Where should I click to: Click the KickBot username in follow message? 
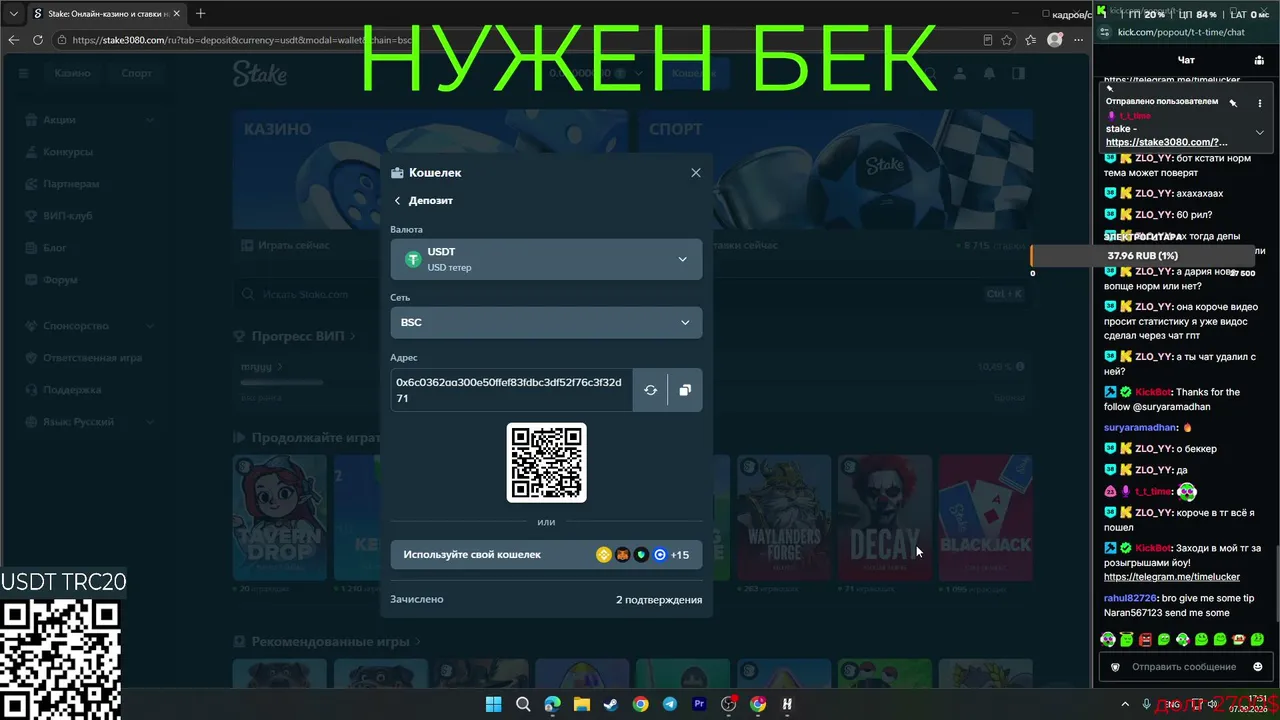click(x=1153, y=392)
